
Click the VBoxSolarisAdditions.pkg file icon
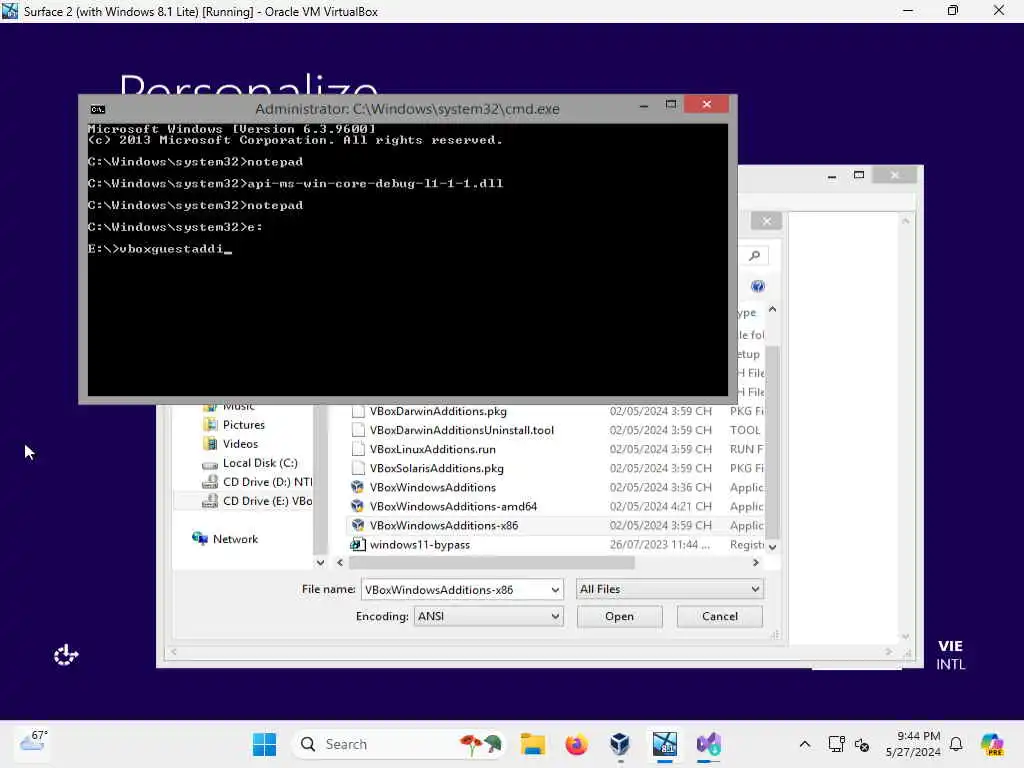click(x=358, y=468)
